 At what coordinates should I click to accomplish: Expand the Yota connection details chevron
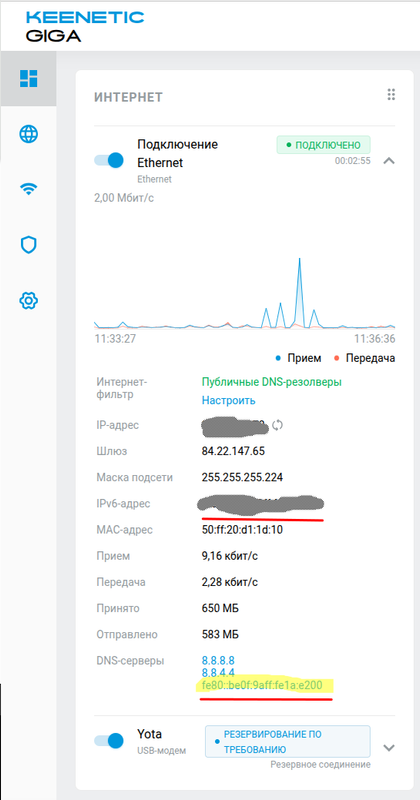point(389,748)
